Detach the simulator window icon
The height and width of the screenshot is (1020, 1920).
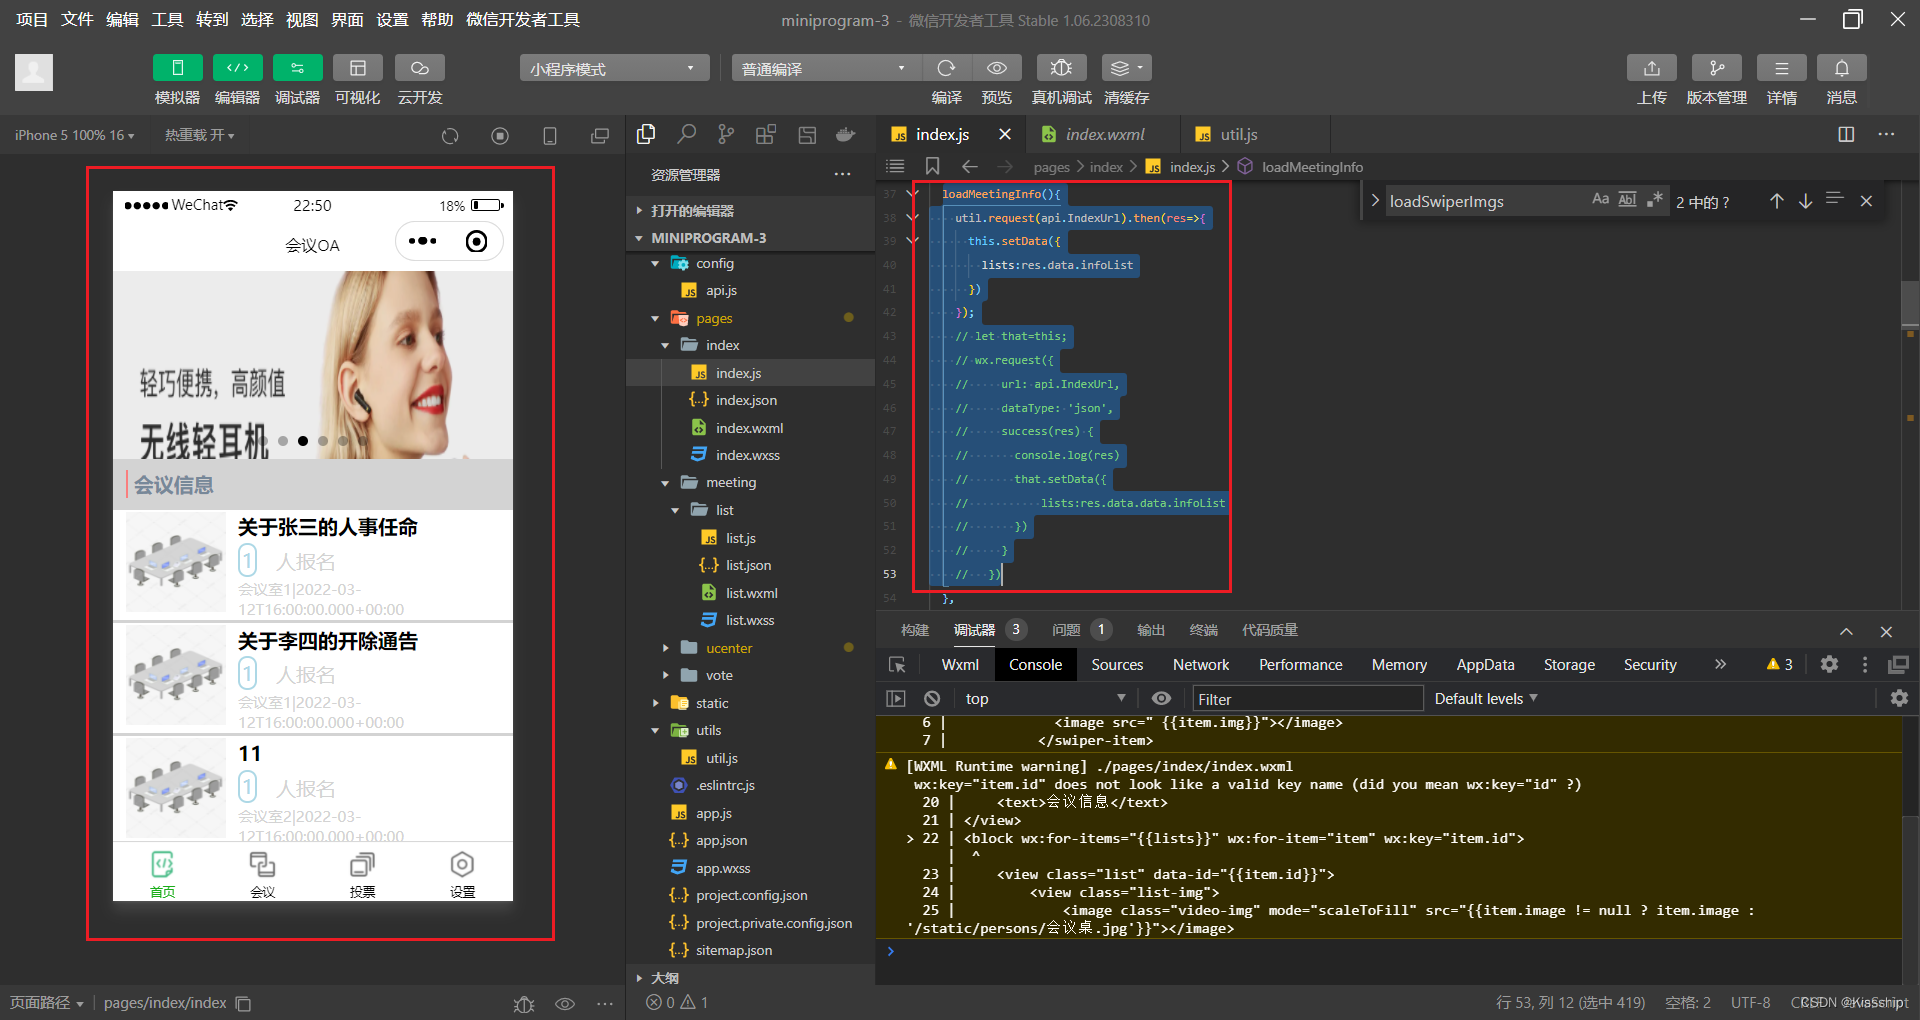600,136
